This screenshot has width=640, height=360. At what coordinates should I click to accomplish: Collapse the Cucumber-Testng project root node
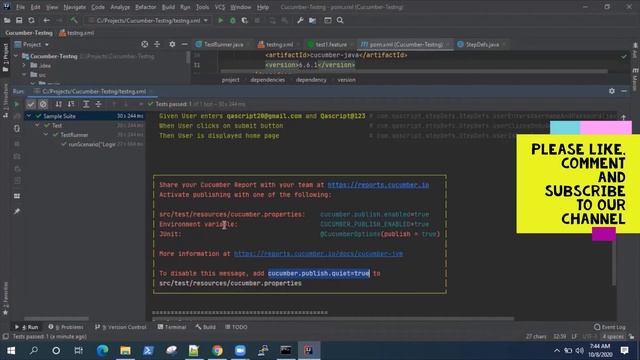coord(16,56)
